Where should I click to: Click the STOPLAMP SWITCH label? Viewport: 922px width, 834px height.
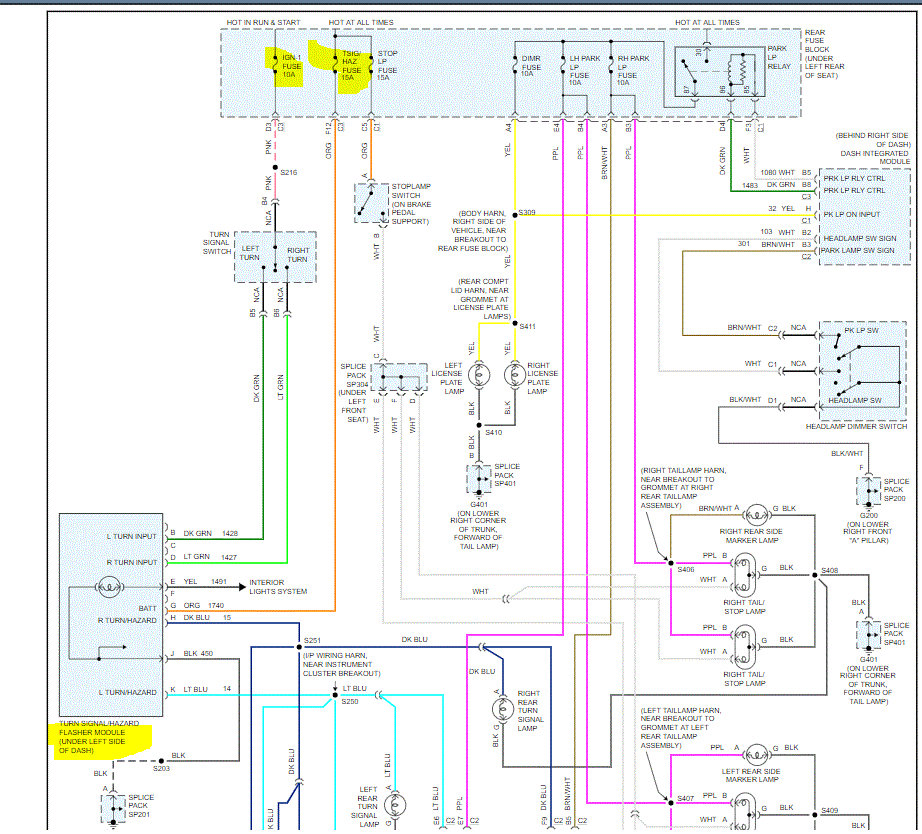(411, 204)
